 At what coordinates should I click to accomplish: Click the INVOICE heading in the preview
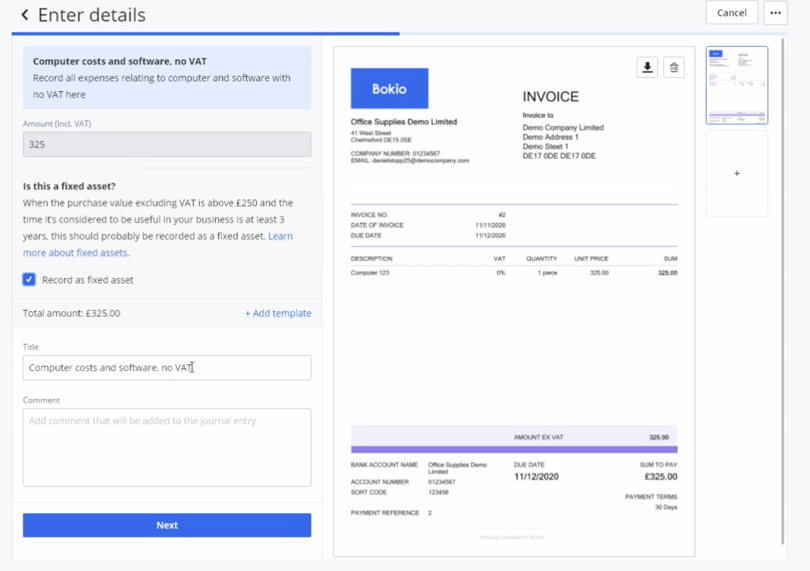coord(550,97)
